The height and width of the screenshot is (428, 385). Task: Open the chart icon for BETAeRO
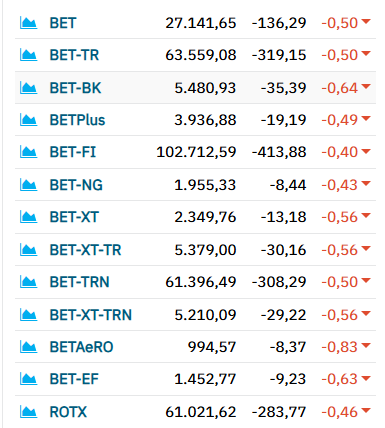[28, 347]
